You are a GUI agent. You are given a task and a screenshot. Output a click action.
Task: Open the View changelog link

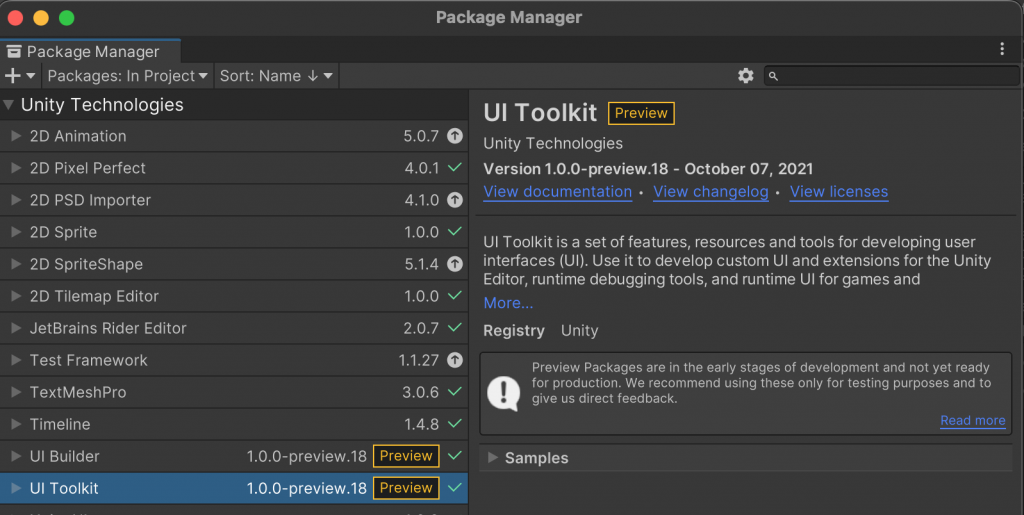click(x=711, y=192)
